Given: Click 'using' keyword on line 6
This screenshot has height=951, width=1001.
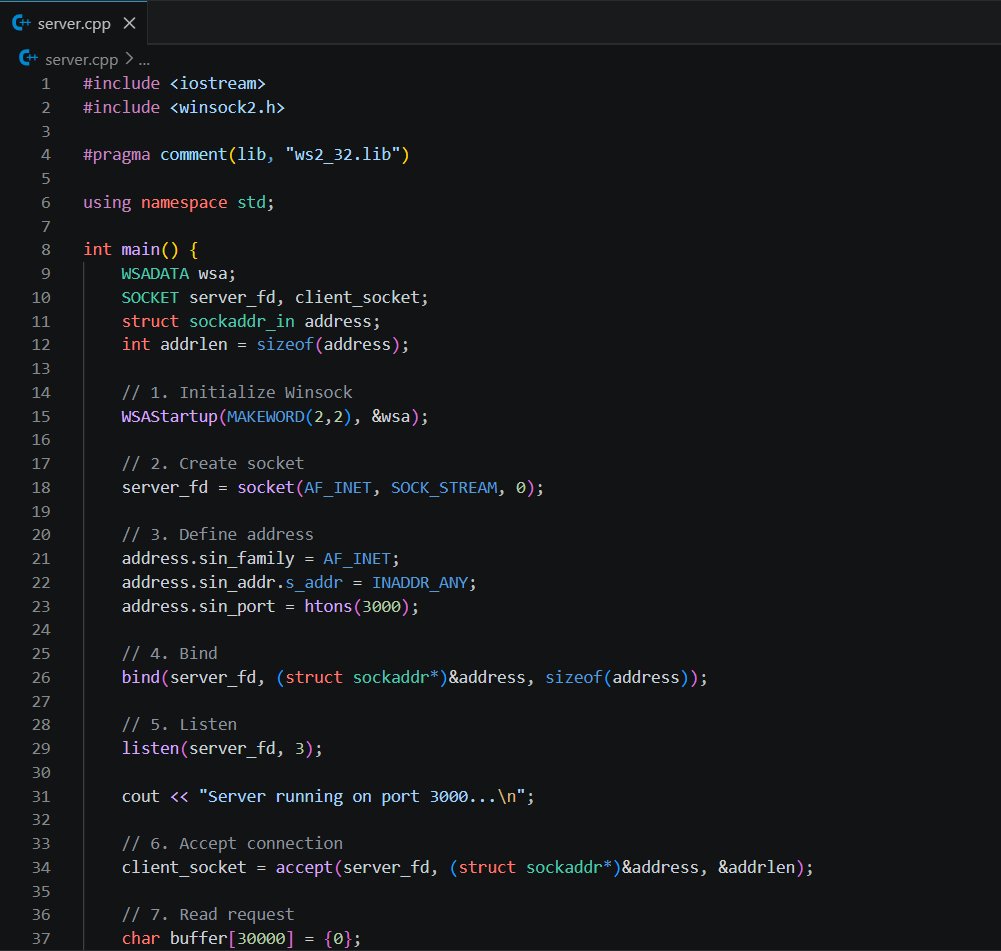Looking at the screenshot, I should 107,202.
